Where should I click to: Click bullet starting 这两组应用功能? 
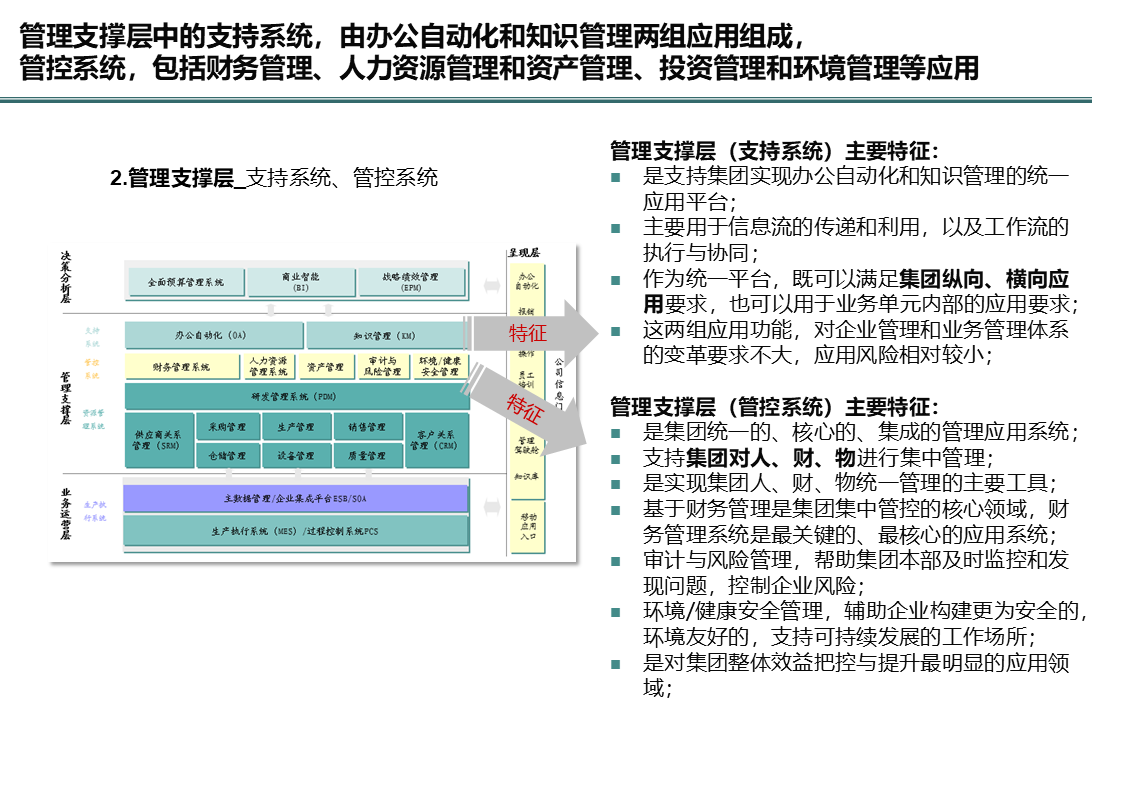(x=855, y=342)
